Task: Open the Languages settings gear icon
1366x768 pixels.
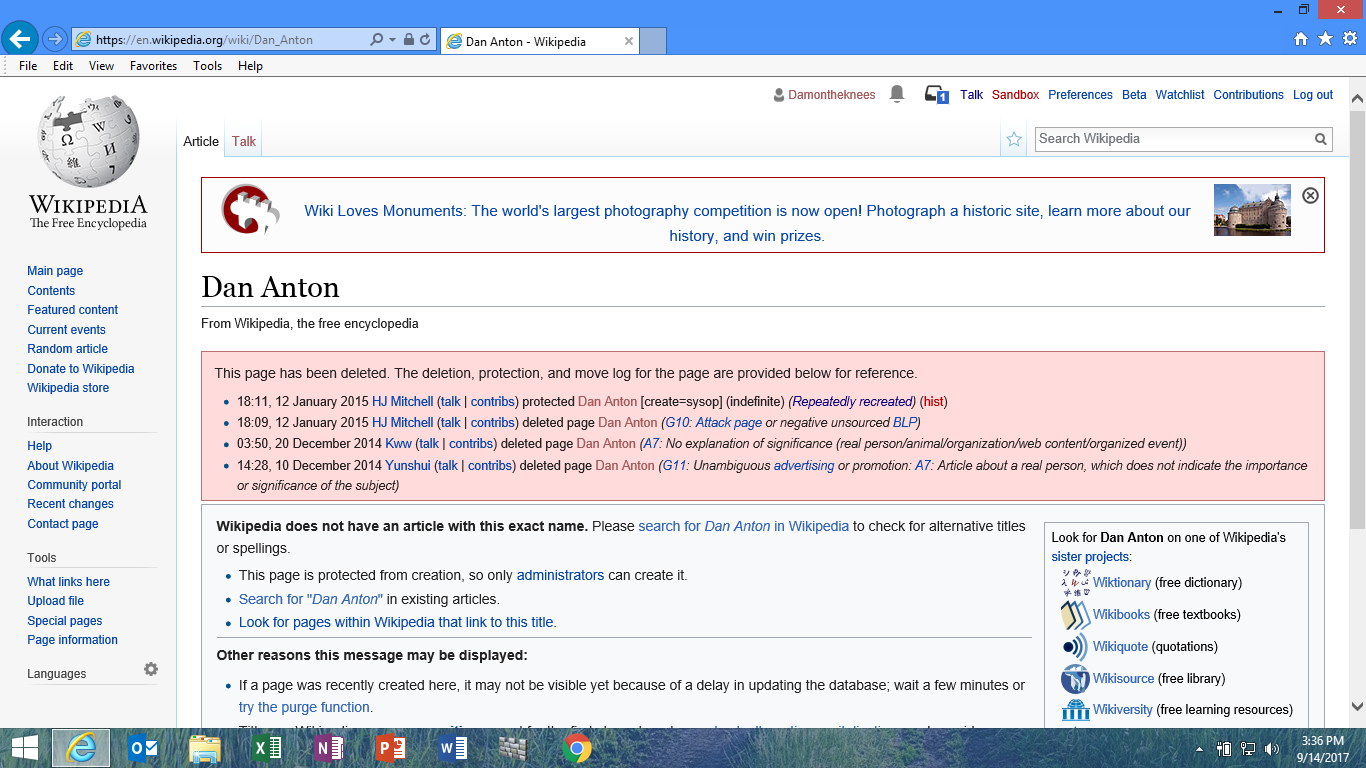Action: [151, 669]
